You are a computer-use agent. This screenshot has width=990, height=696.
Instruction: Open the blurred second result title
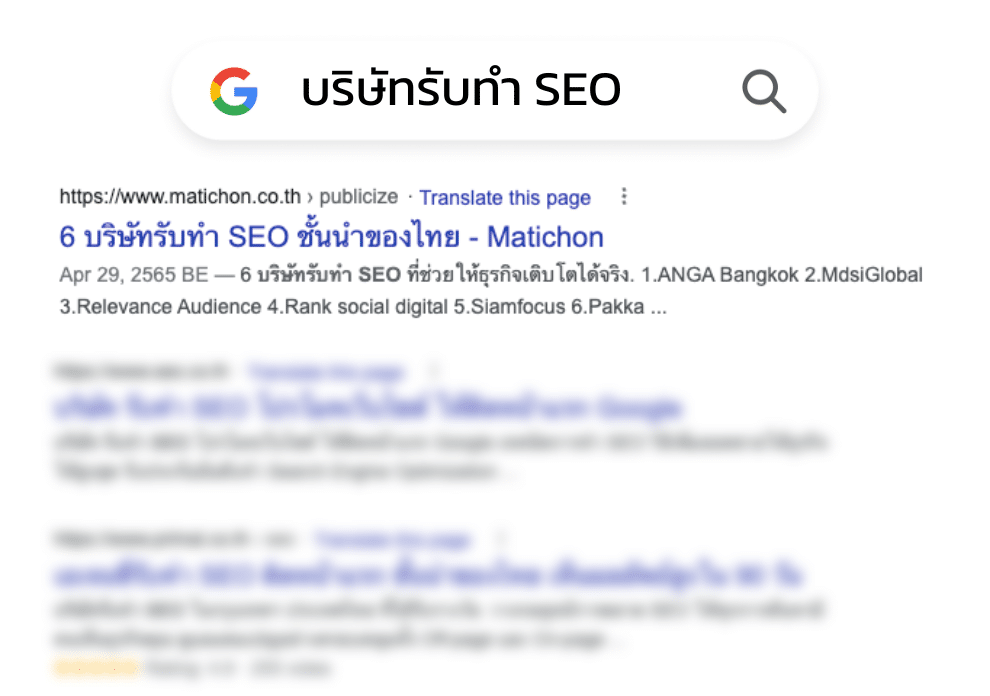point(369,407)
